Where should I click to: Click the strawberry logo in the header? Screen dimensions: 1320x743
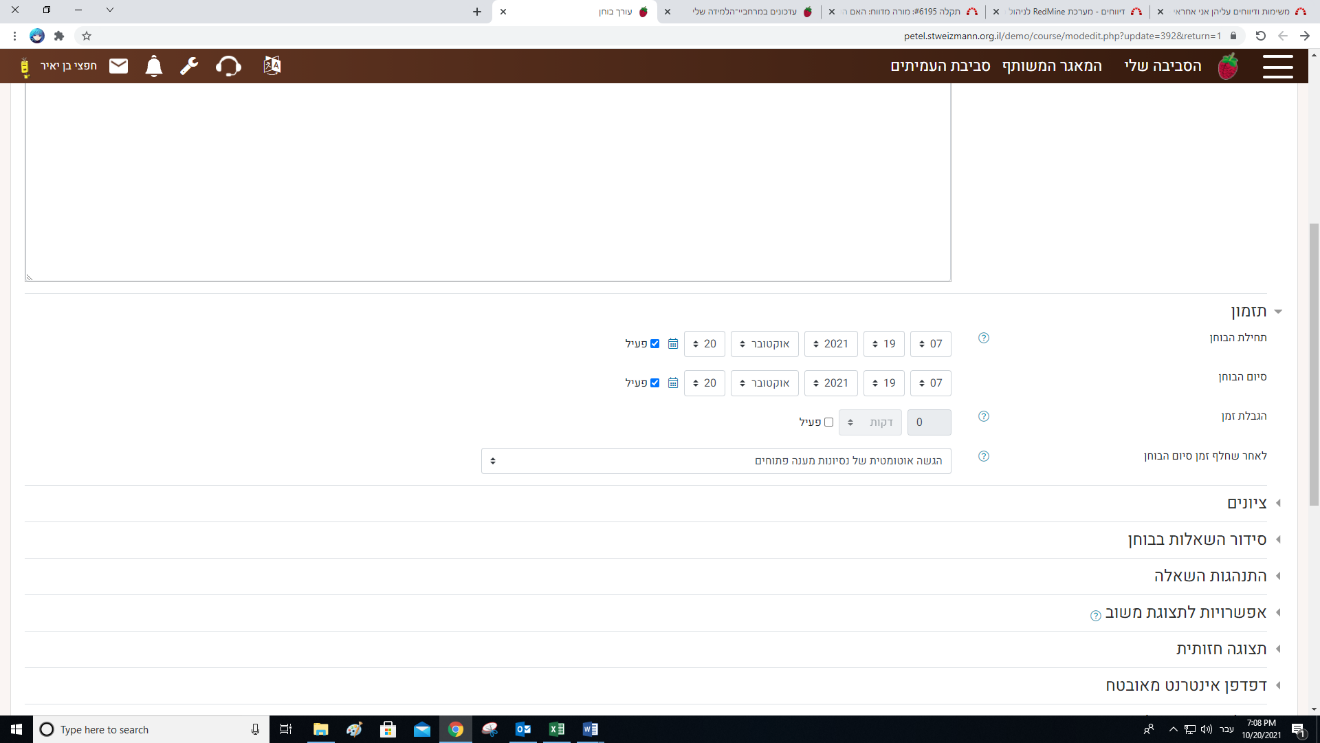coord(1227,67)
